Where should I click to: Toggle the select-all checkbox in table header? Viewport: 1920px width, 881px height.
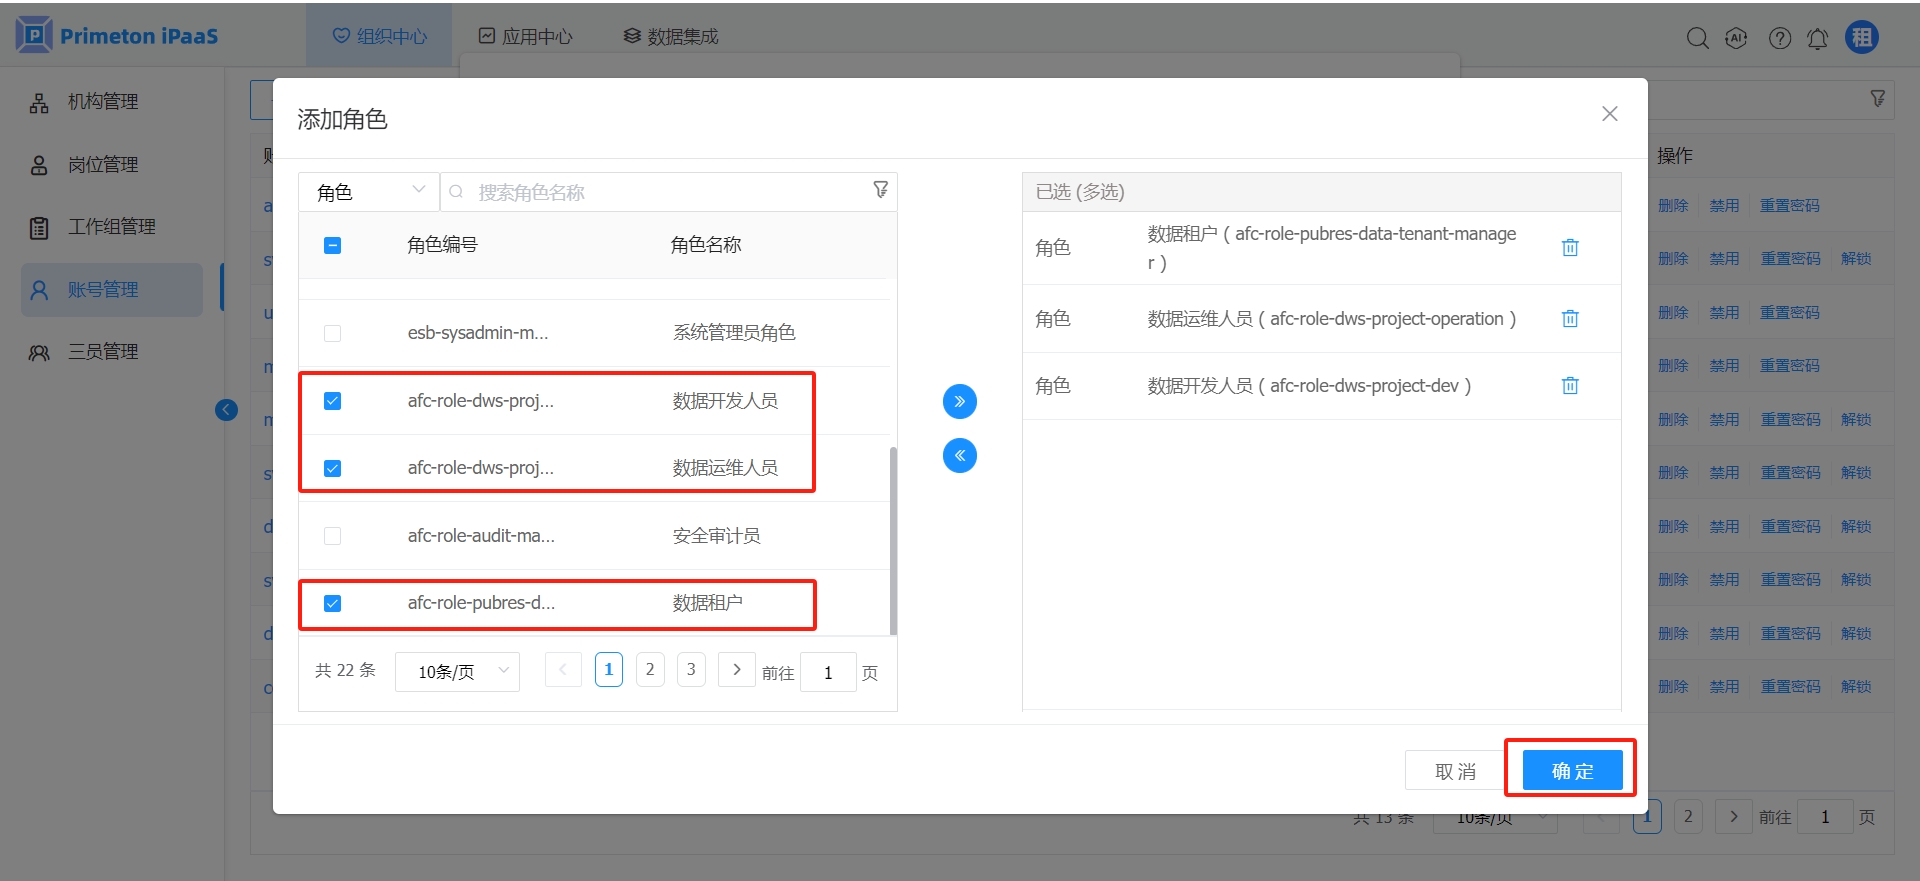point(333,245)
